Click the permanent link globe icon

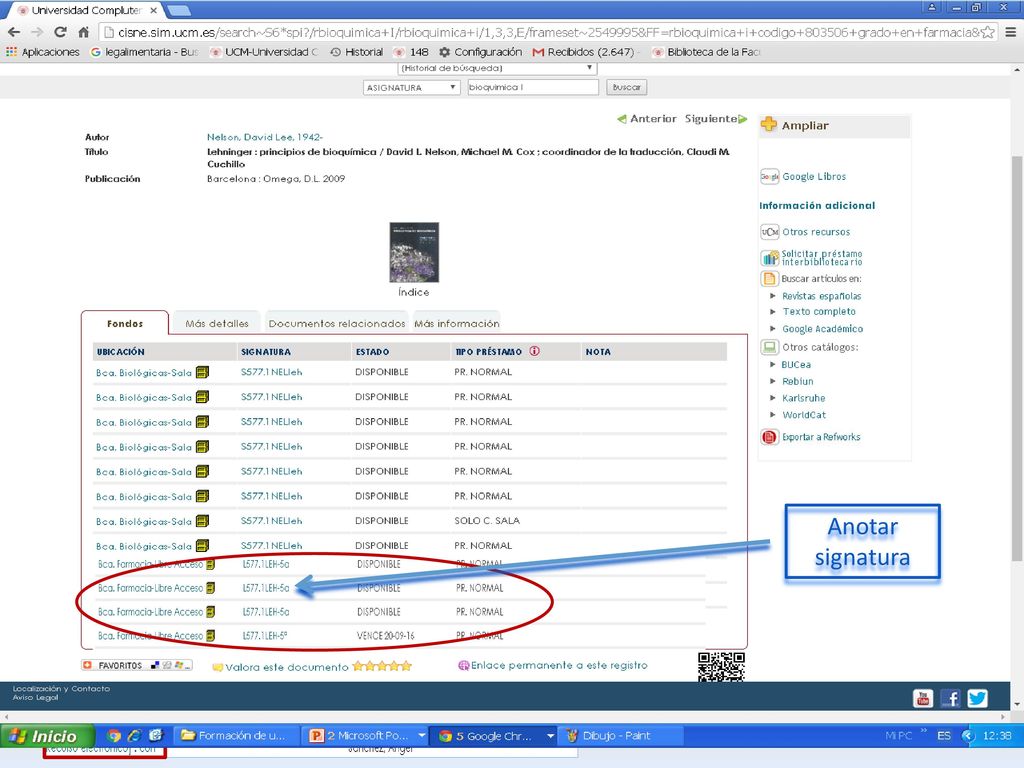(x=464, y=665)
